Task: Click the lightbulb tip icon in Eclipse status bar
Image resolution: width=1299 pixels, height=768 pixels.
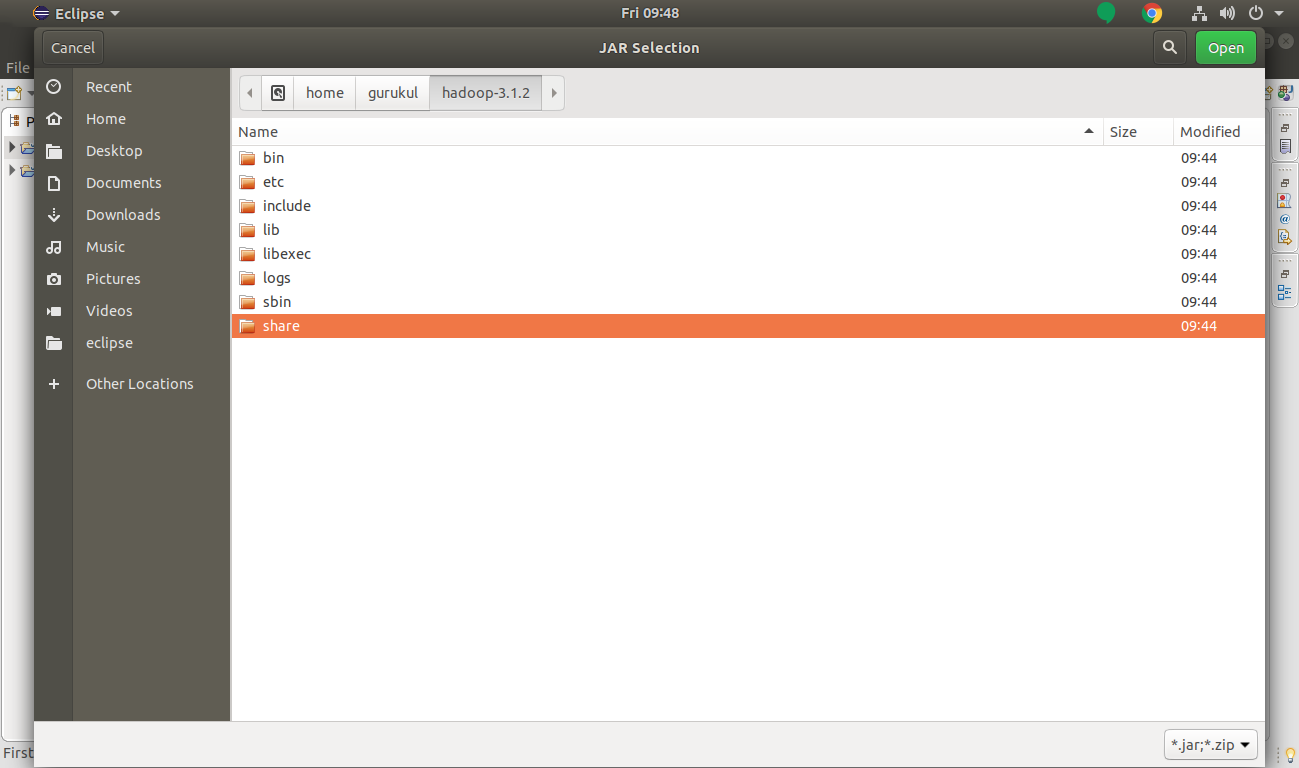Action: pos(1289,754)
